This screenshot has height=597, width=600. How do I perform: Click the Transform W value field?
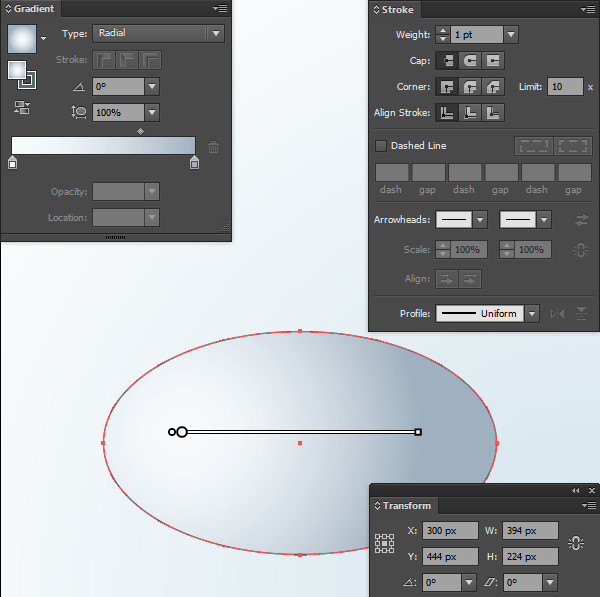point(530,531)
